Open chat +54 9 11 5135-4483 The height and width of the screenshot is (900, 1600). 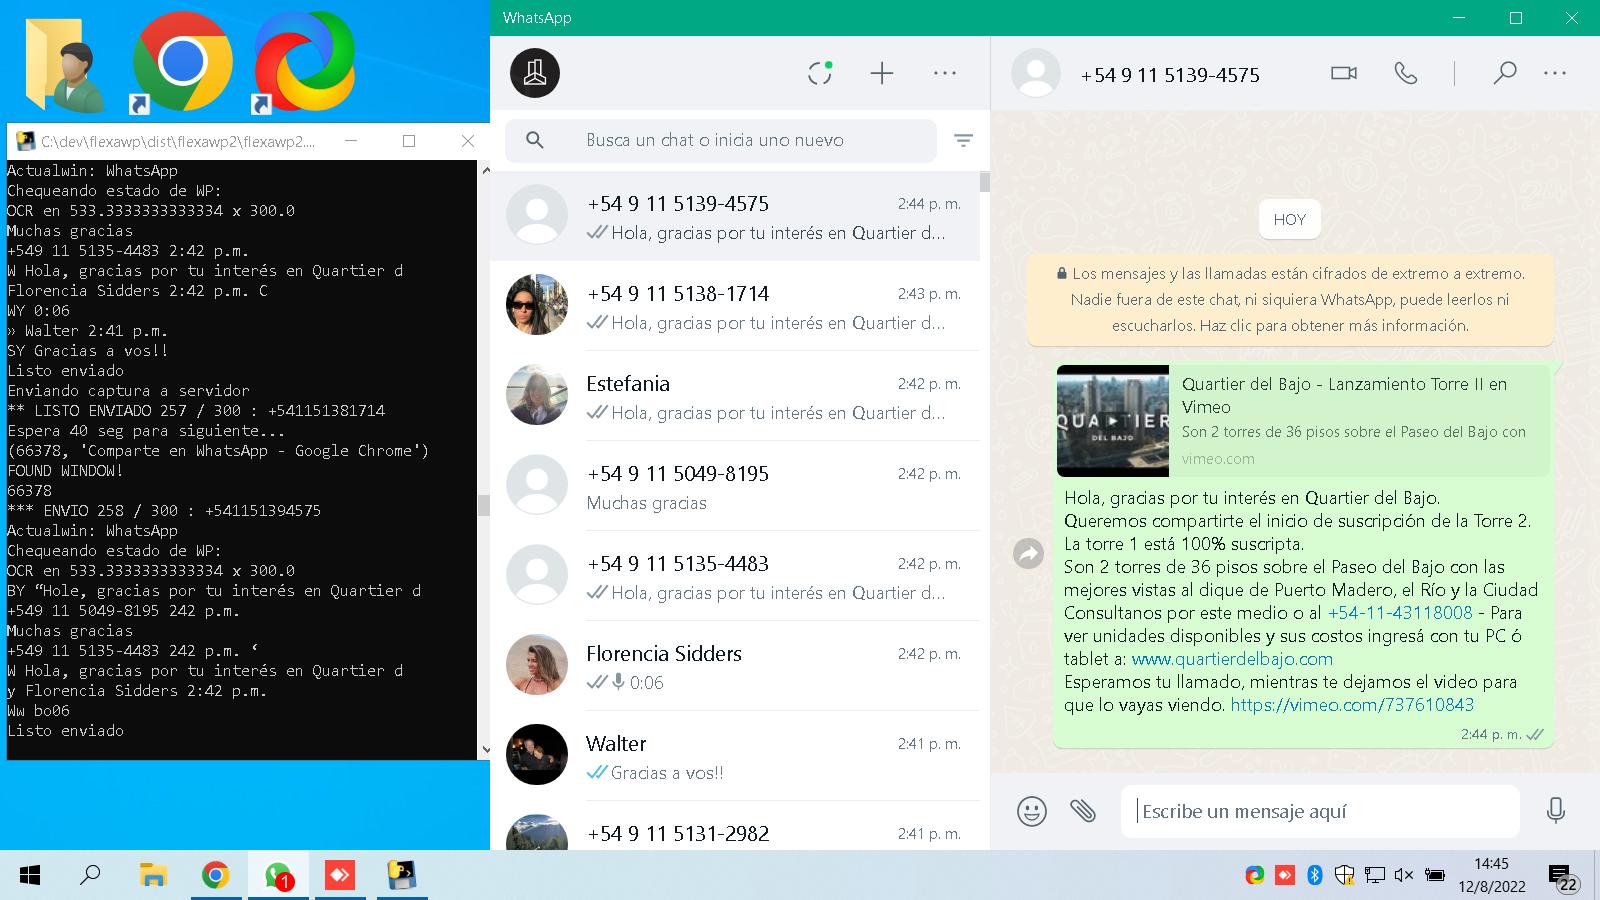[x=735, y=576]
